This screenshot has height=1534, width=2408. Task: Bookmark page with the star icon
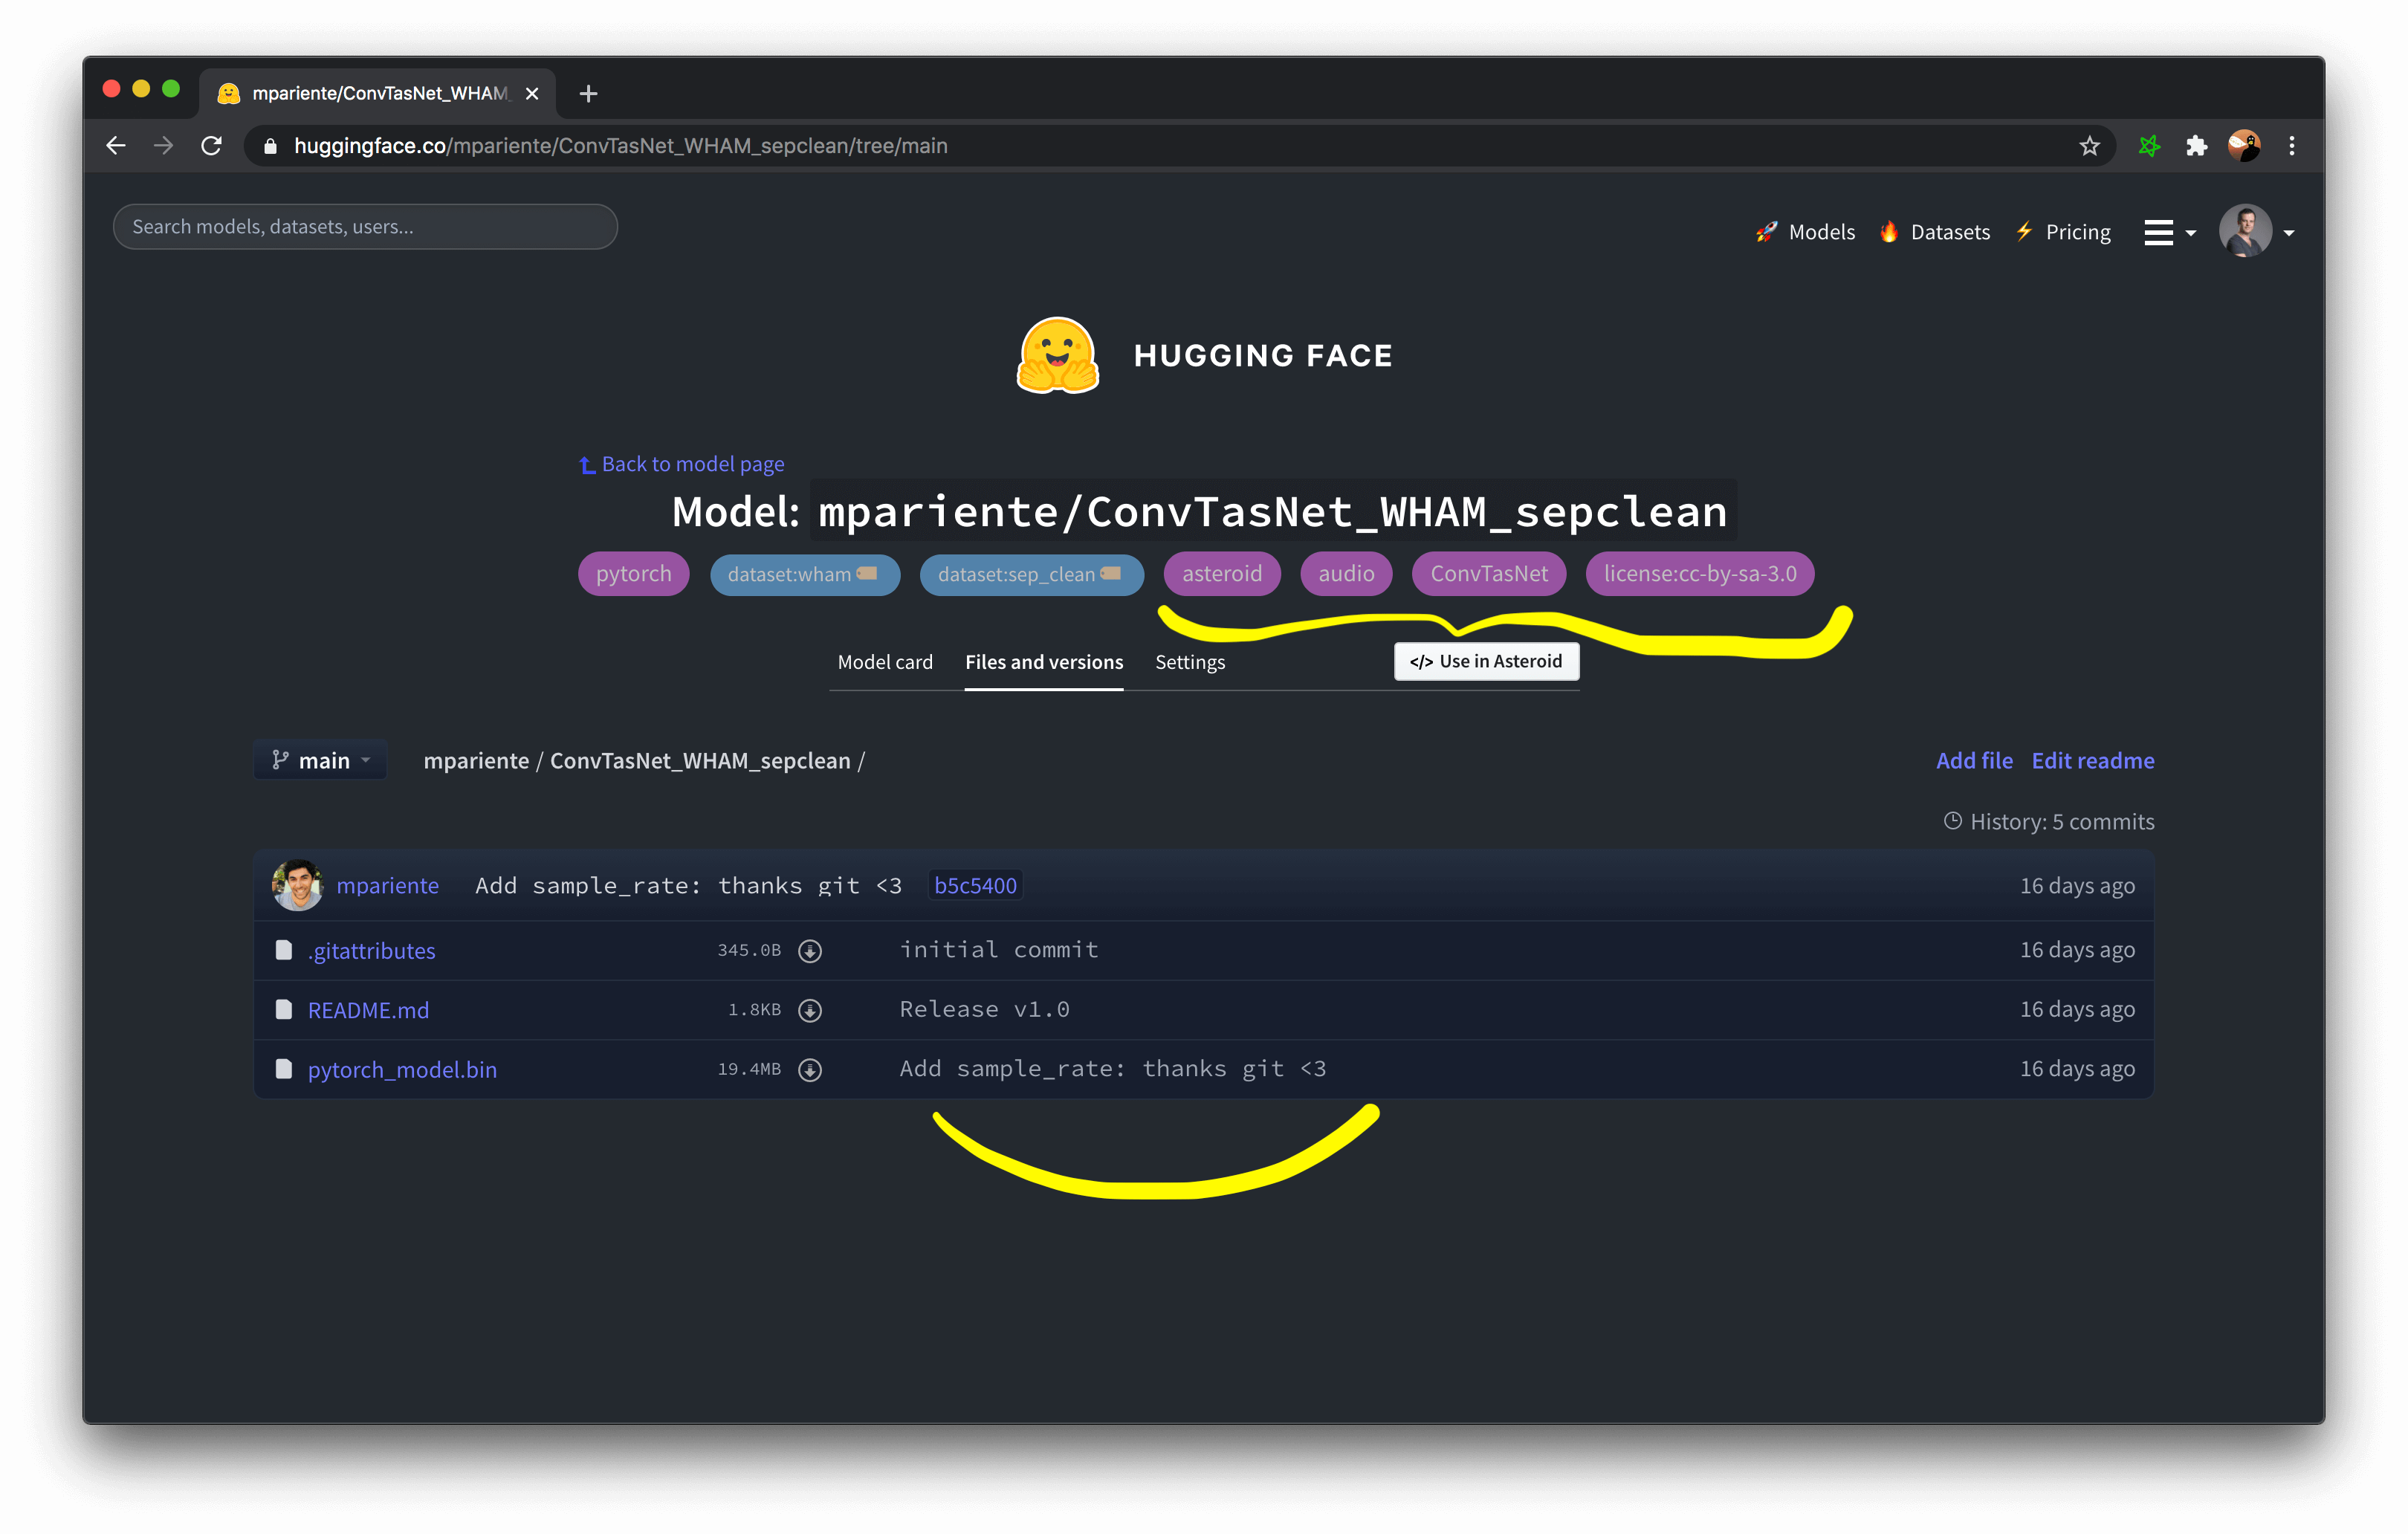point(2089,146)
